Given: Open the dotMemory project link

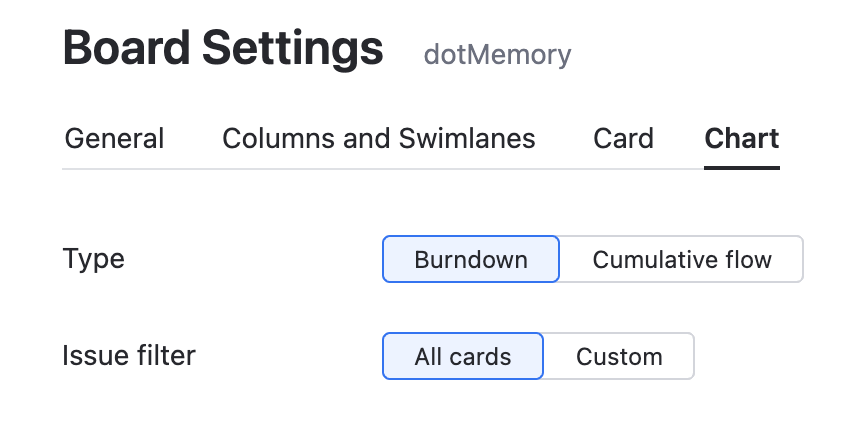Looking at the screenshot, I should [497, 53].
